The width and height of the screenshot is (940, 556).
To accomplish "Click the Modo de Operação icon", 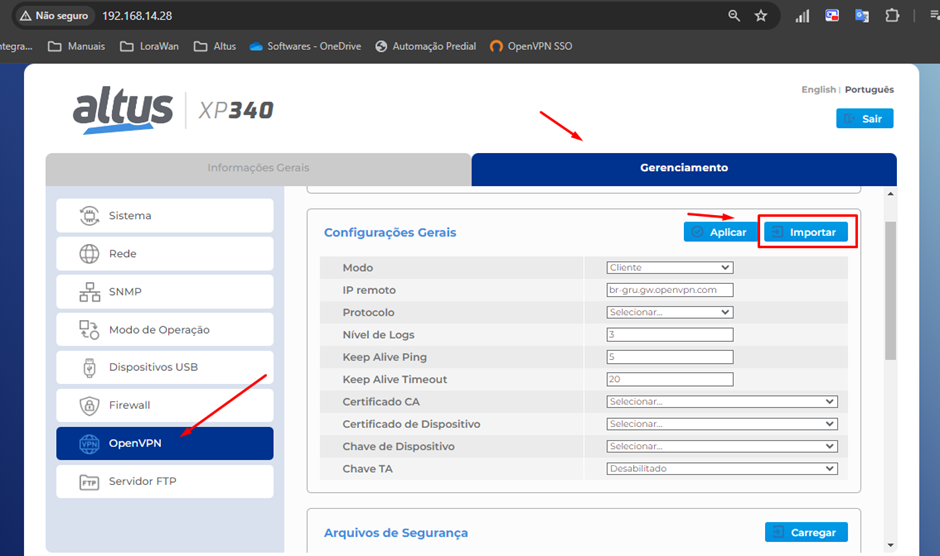I will (89, 330).
